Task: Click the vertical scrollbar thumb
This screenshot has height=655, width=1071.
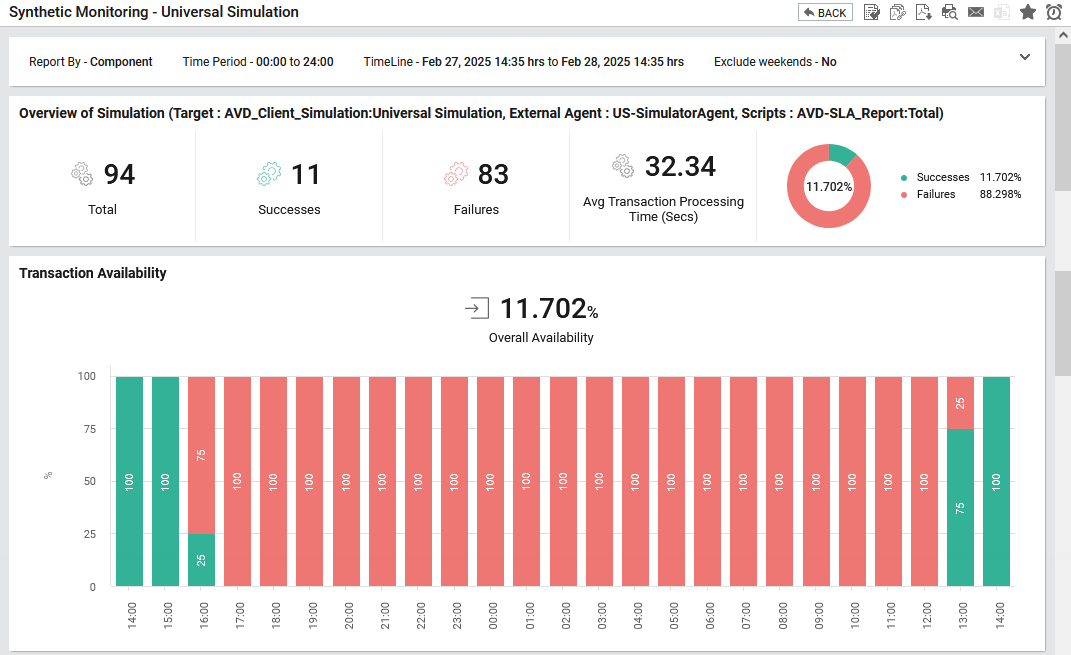Action: coord(1062,322)
